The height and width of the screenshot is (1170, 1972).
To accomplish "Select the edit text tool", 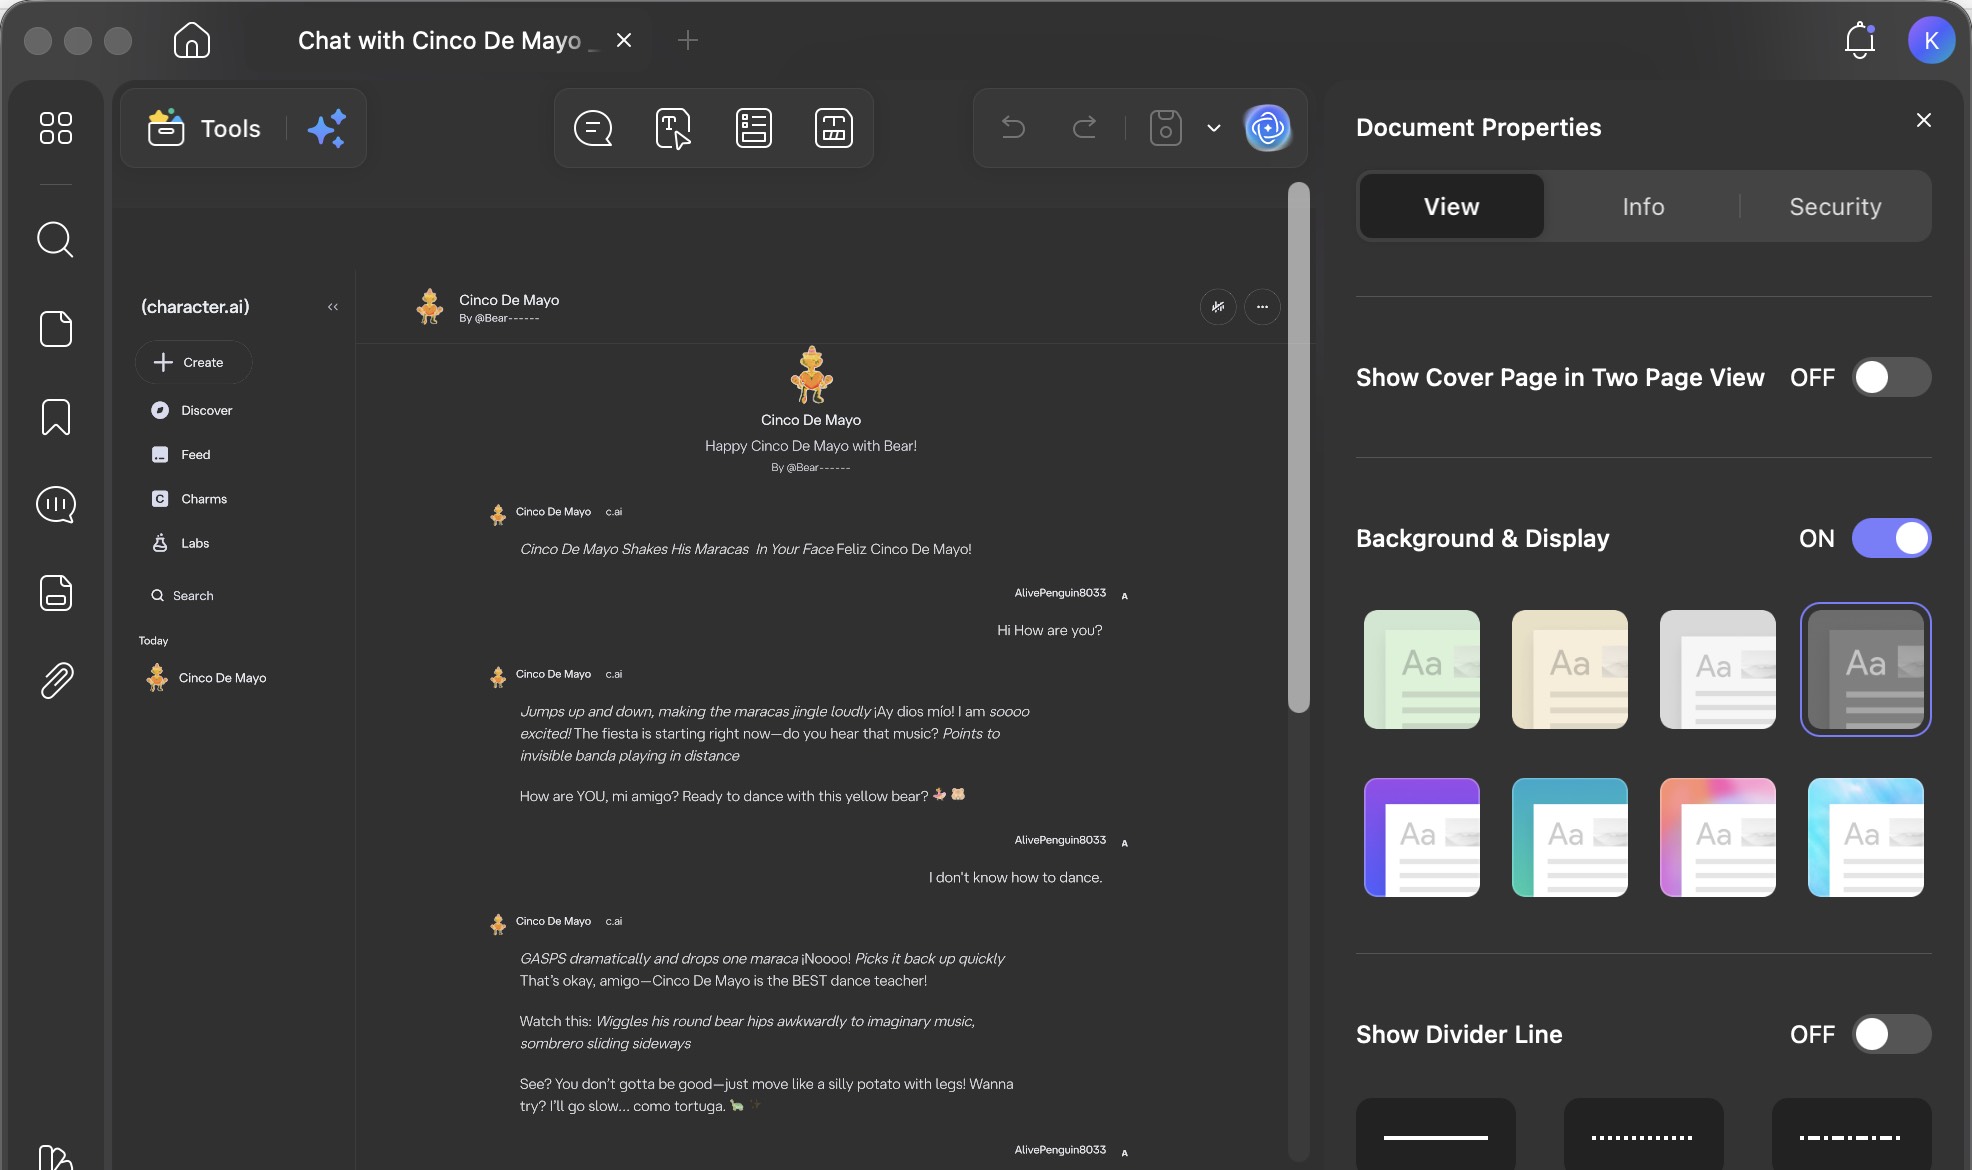I will point(673,128).
